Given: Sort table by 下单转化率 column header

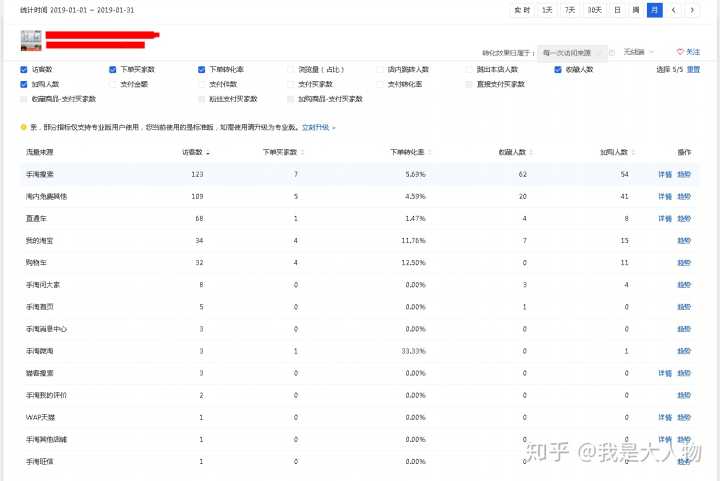Looking at the screenshot, I should pyautogui.click(x=406, y=152).
